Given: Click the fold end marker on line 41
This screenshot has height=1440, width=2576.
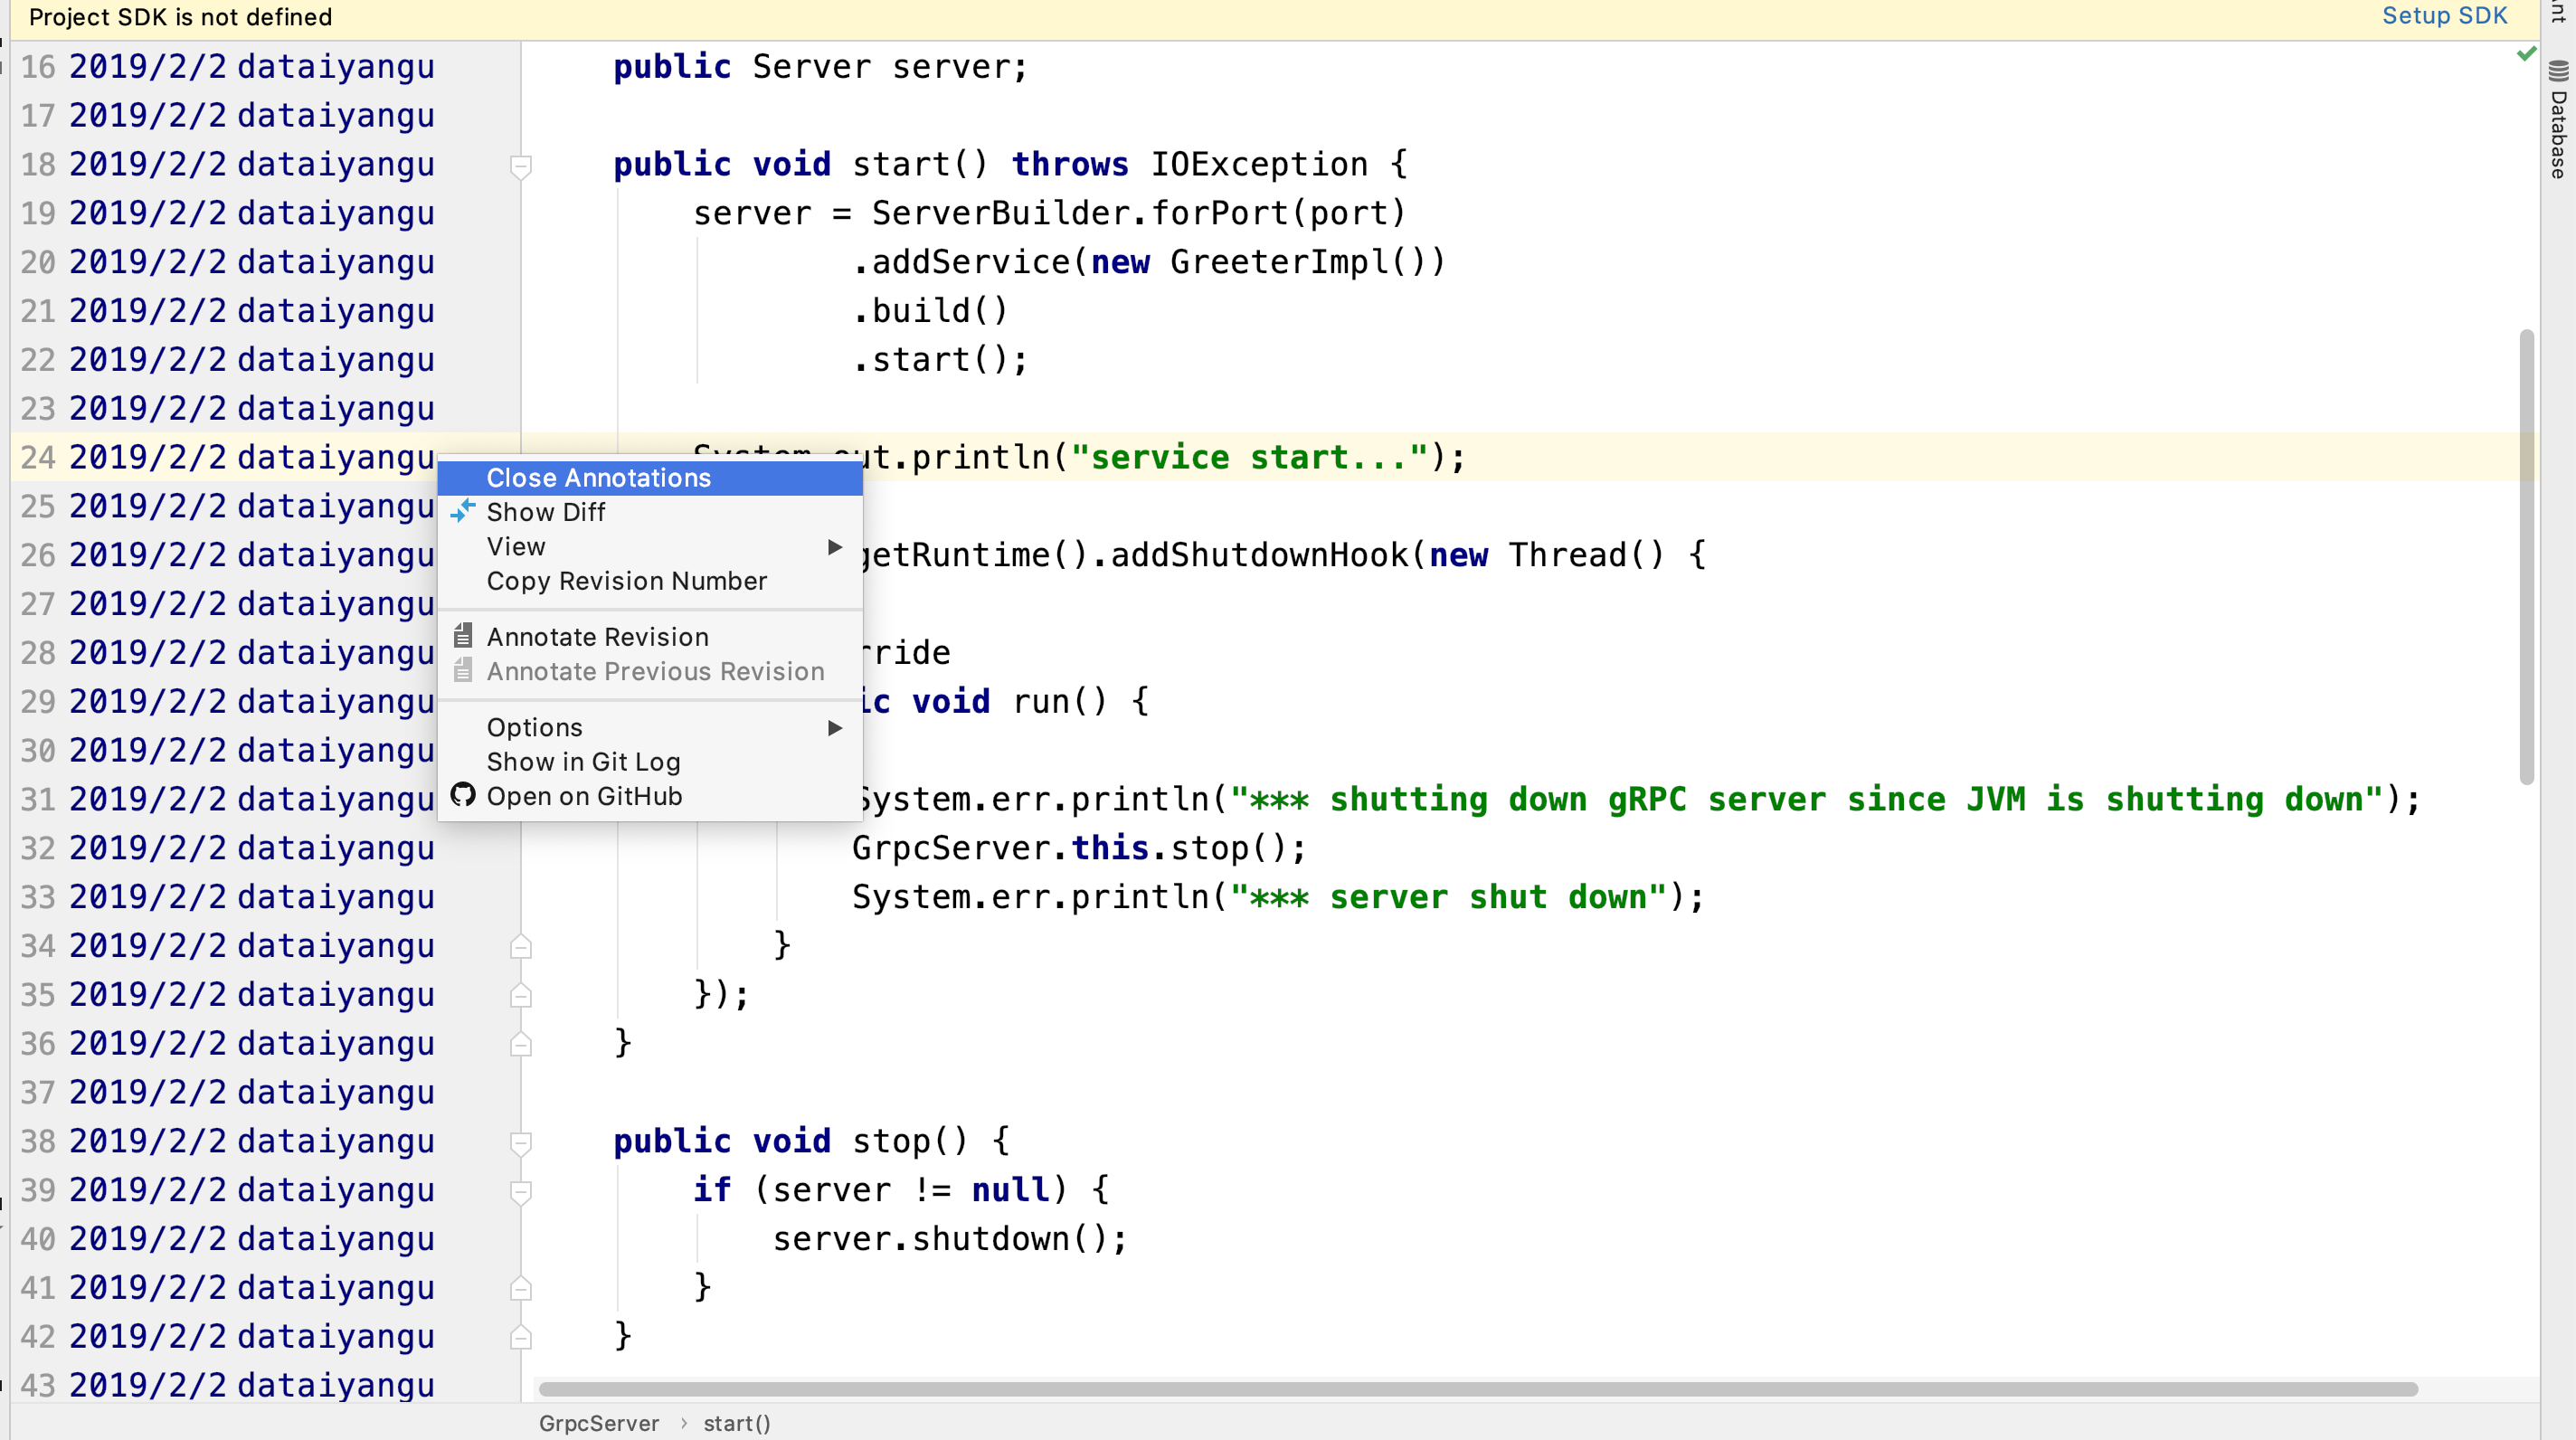Looking at the screenshot, I should (521, 1287).
